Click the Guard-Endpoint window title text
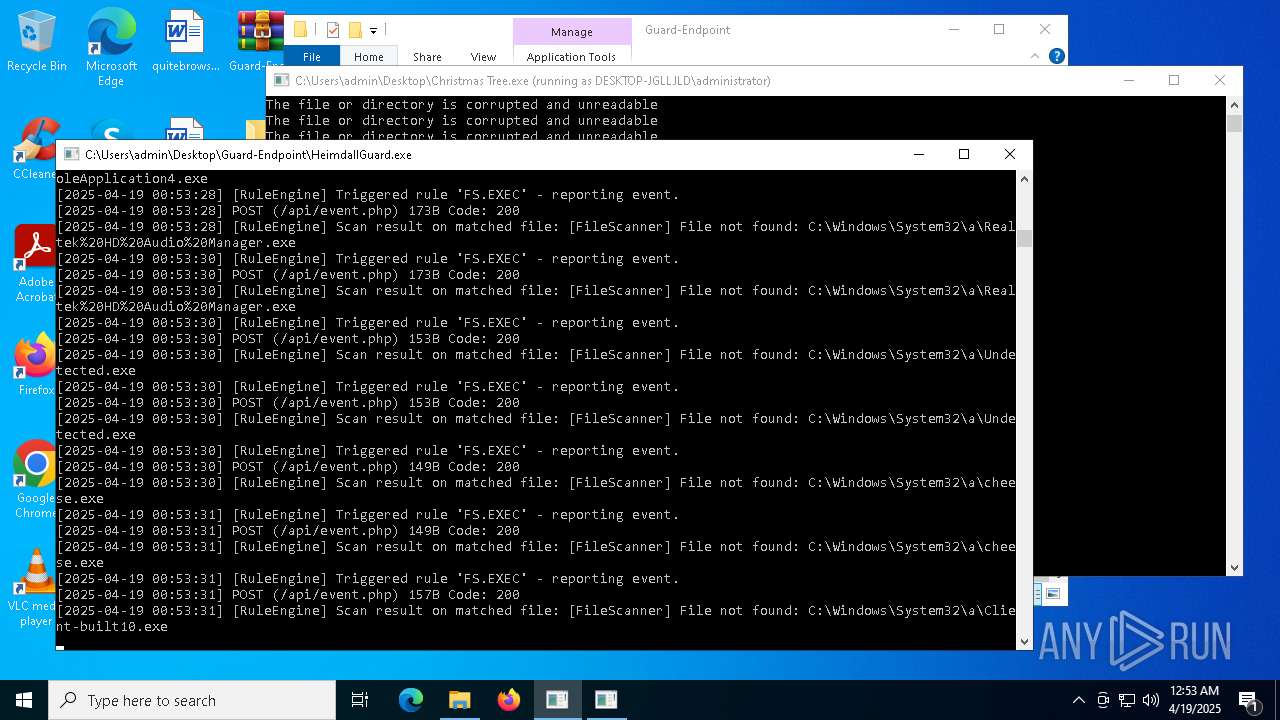Viewport: 1280px width, 720px height. click(687, 30)
